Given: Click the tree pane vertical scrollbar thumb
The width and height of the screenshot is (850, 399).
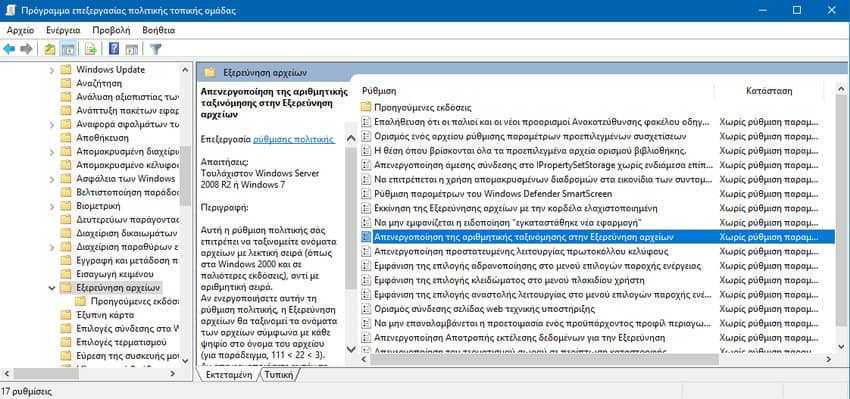Looking at the screenshot, I should (x=185, y=176).
